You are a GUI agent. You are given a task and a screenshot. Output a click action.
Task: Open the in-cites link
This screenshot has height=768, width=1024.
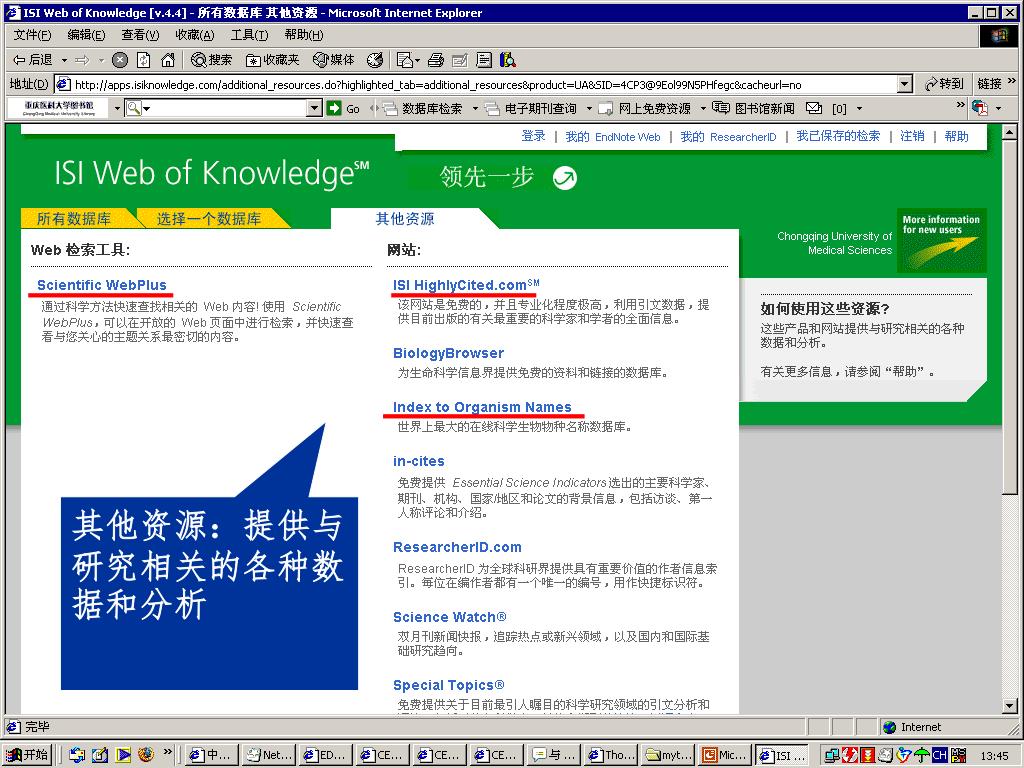pyautogui.click(x=419, y=461)
